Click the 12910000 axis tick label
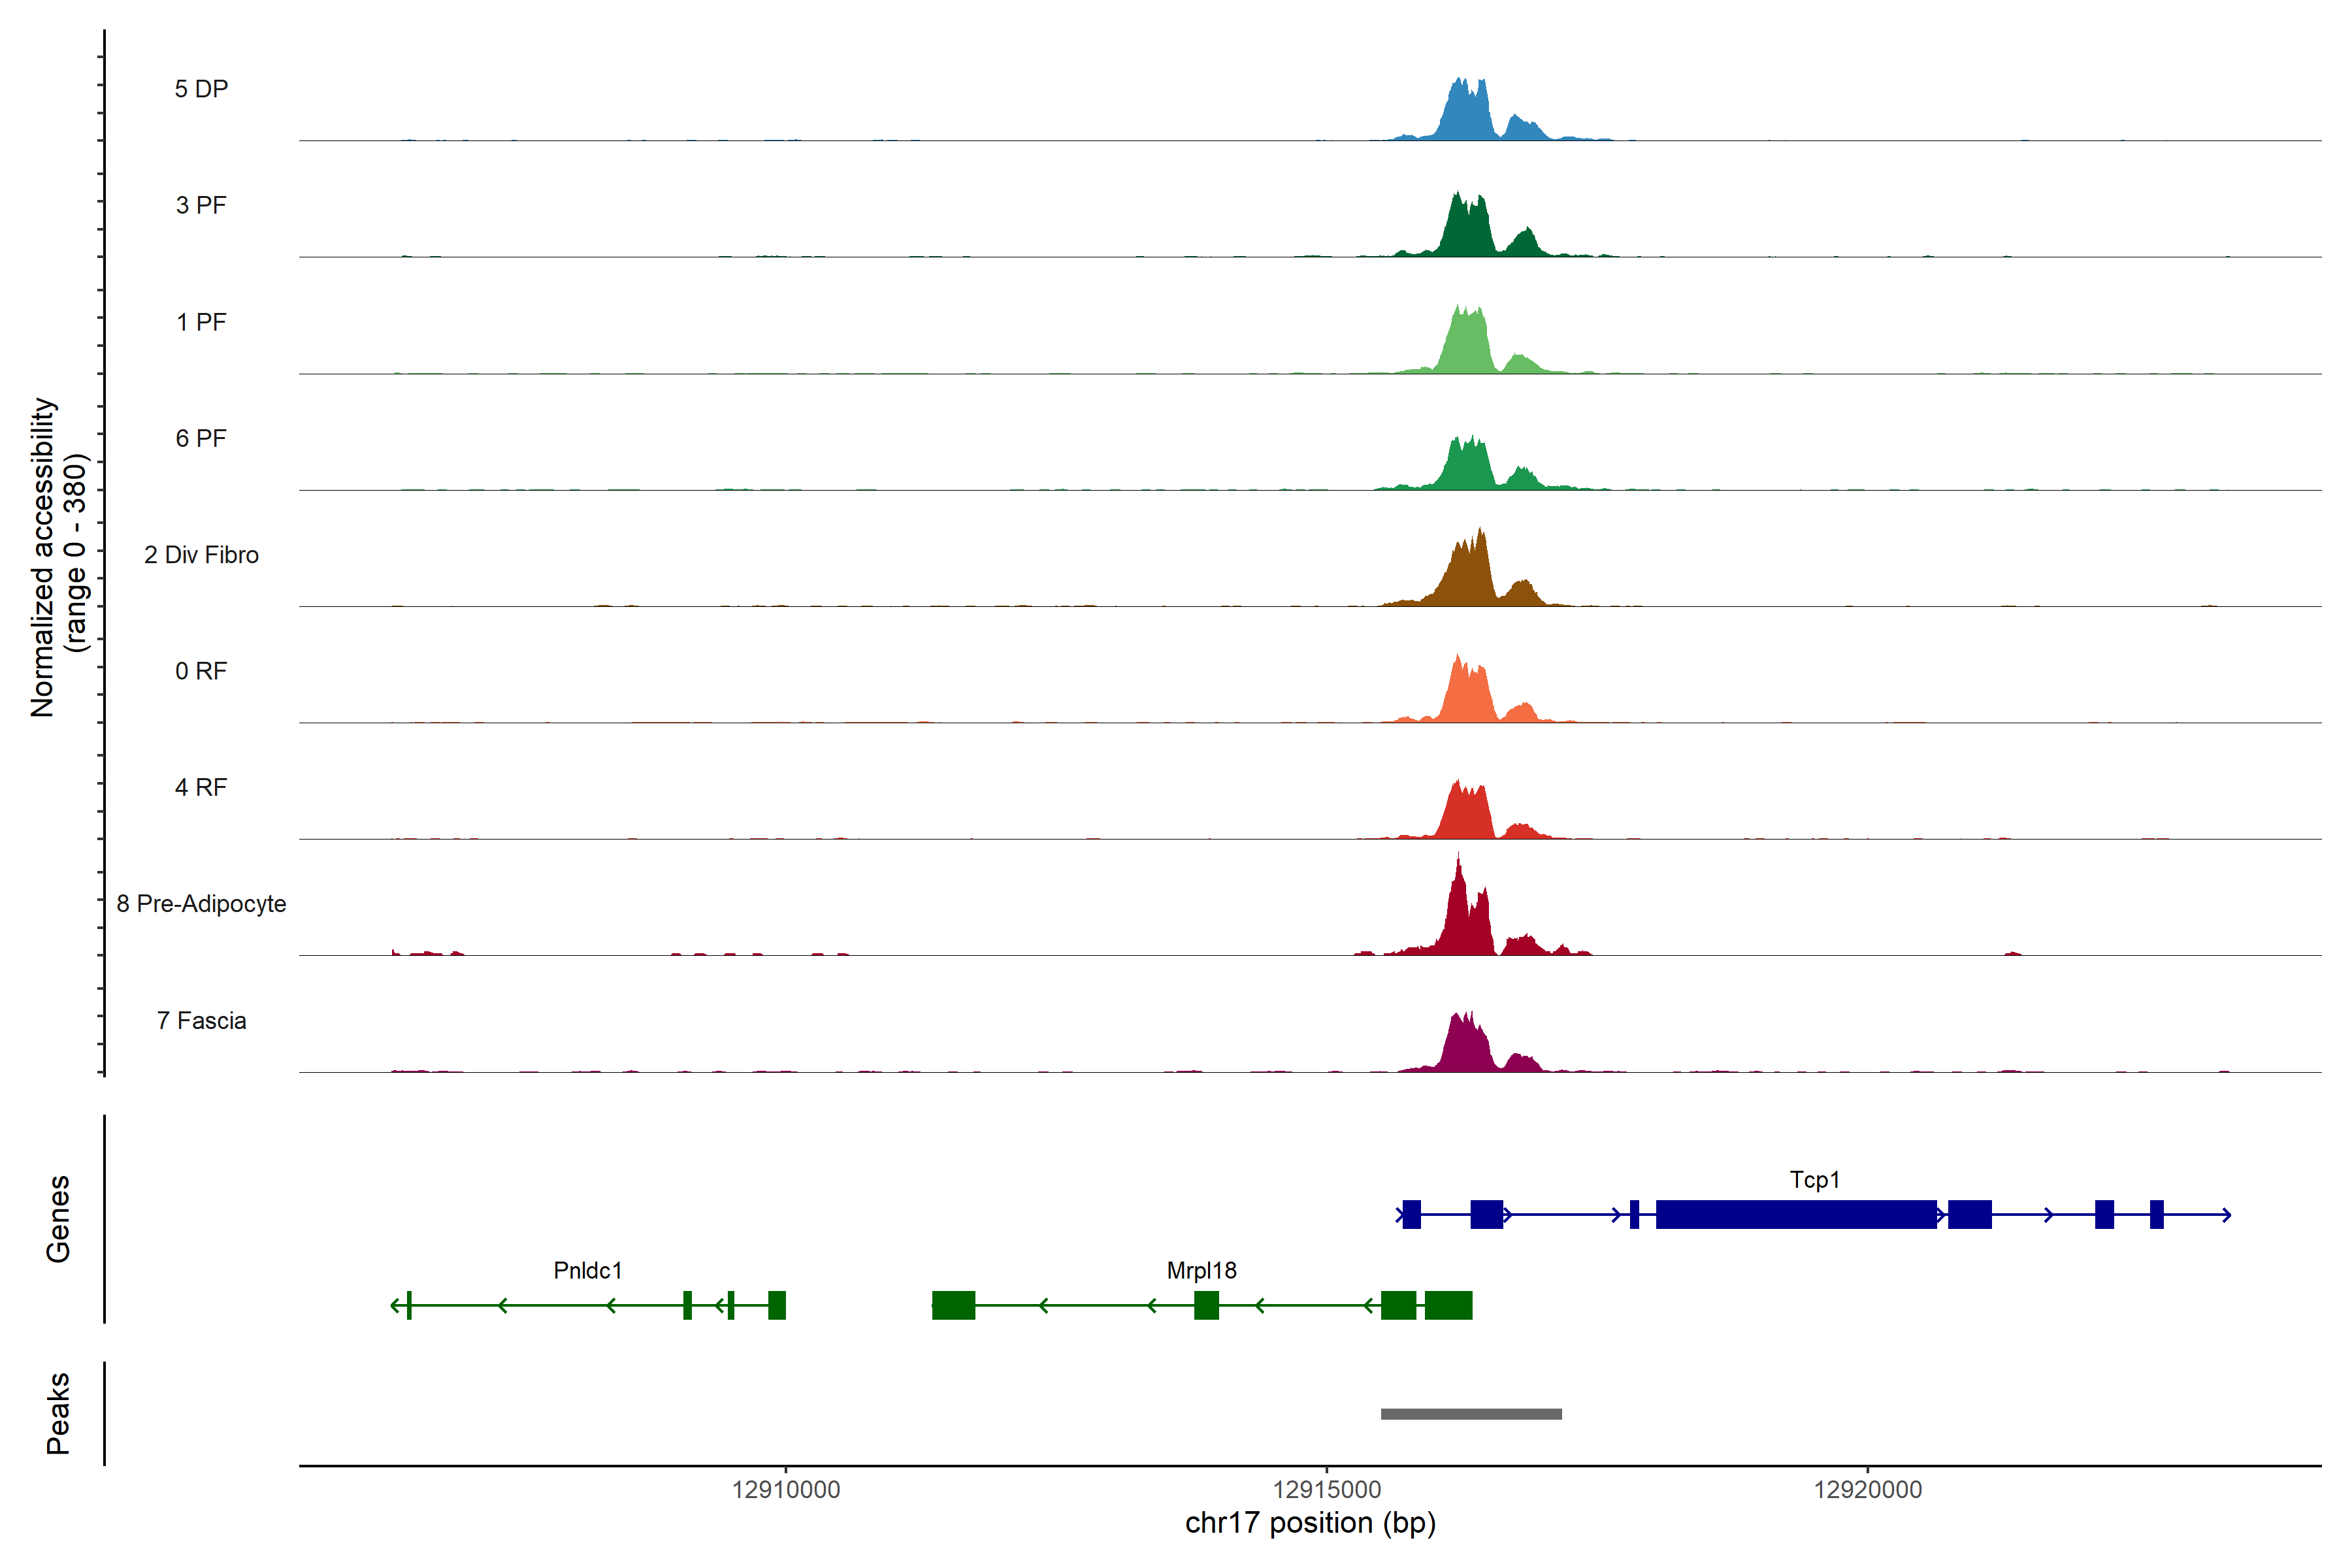2352x1568 pixels. 786,1490
